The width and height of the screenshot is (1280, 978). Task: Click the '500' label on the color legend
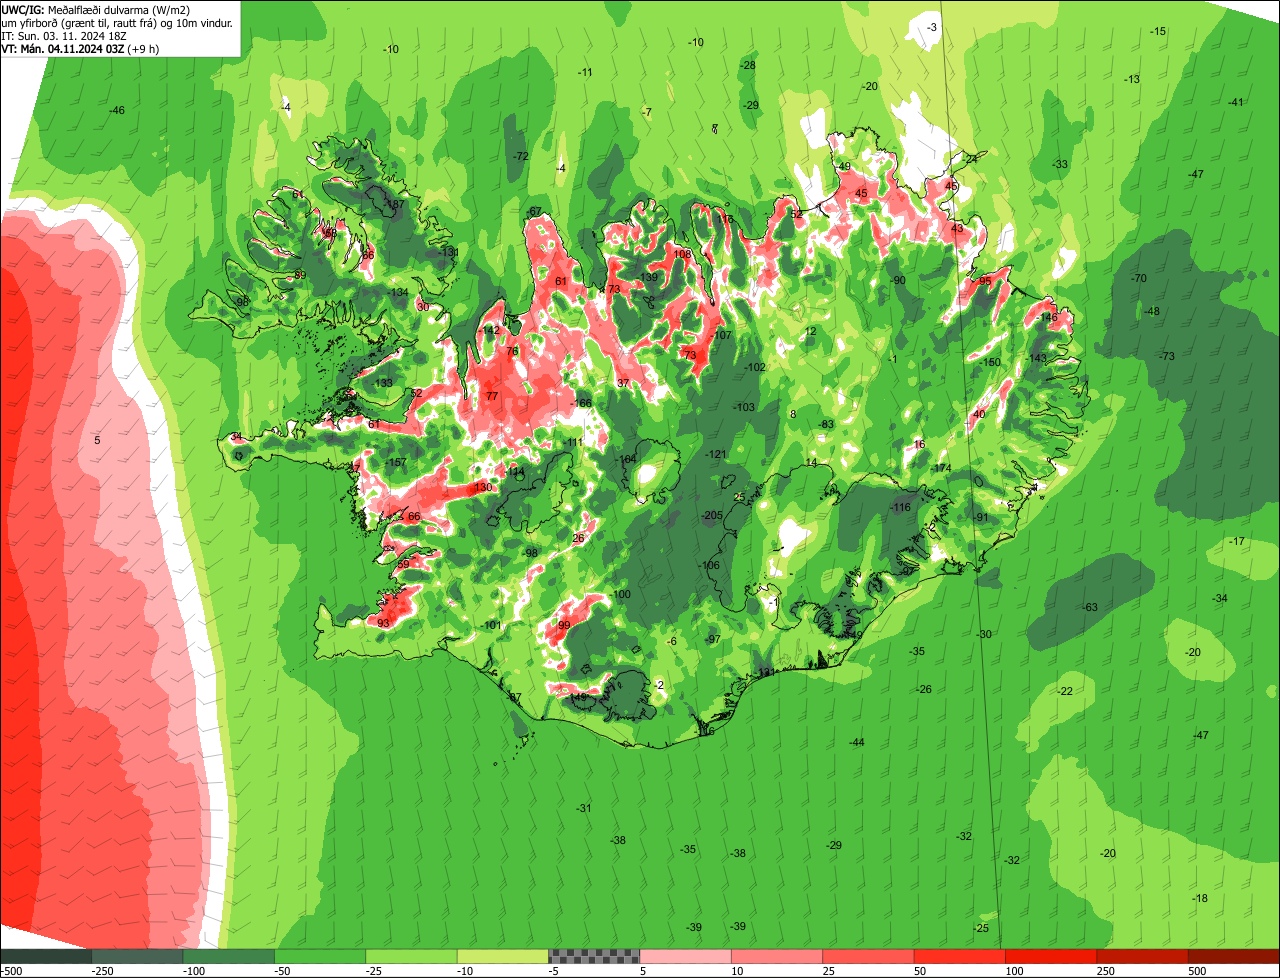tap(1197, 971)
